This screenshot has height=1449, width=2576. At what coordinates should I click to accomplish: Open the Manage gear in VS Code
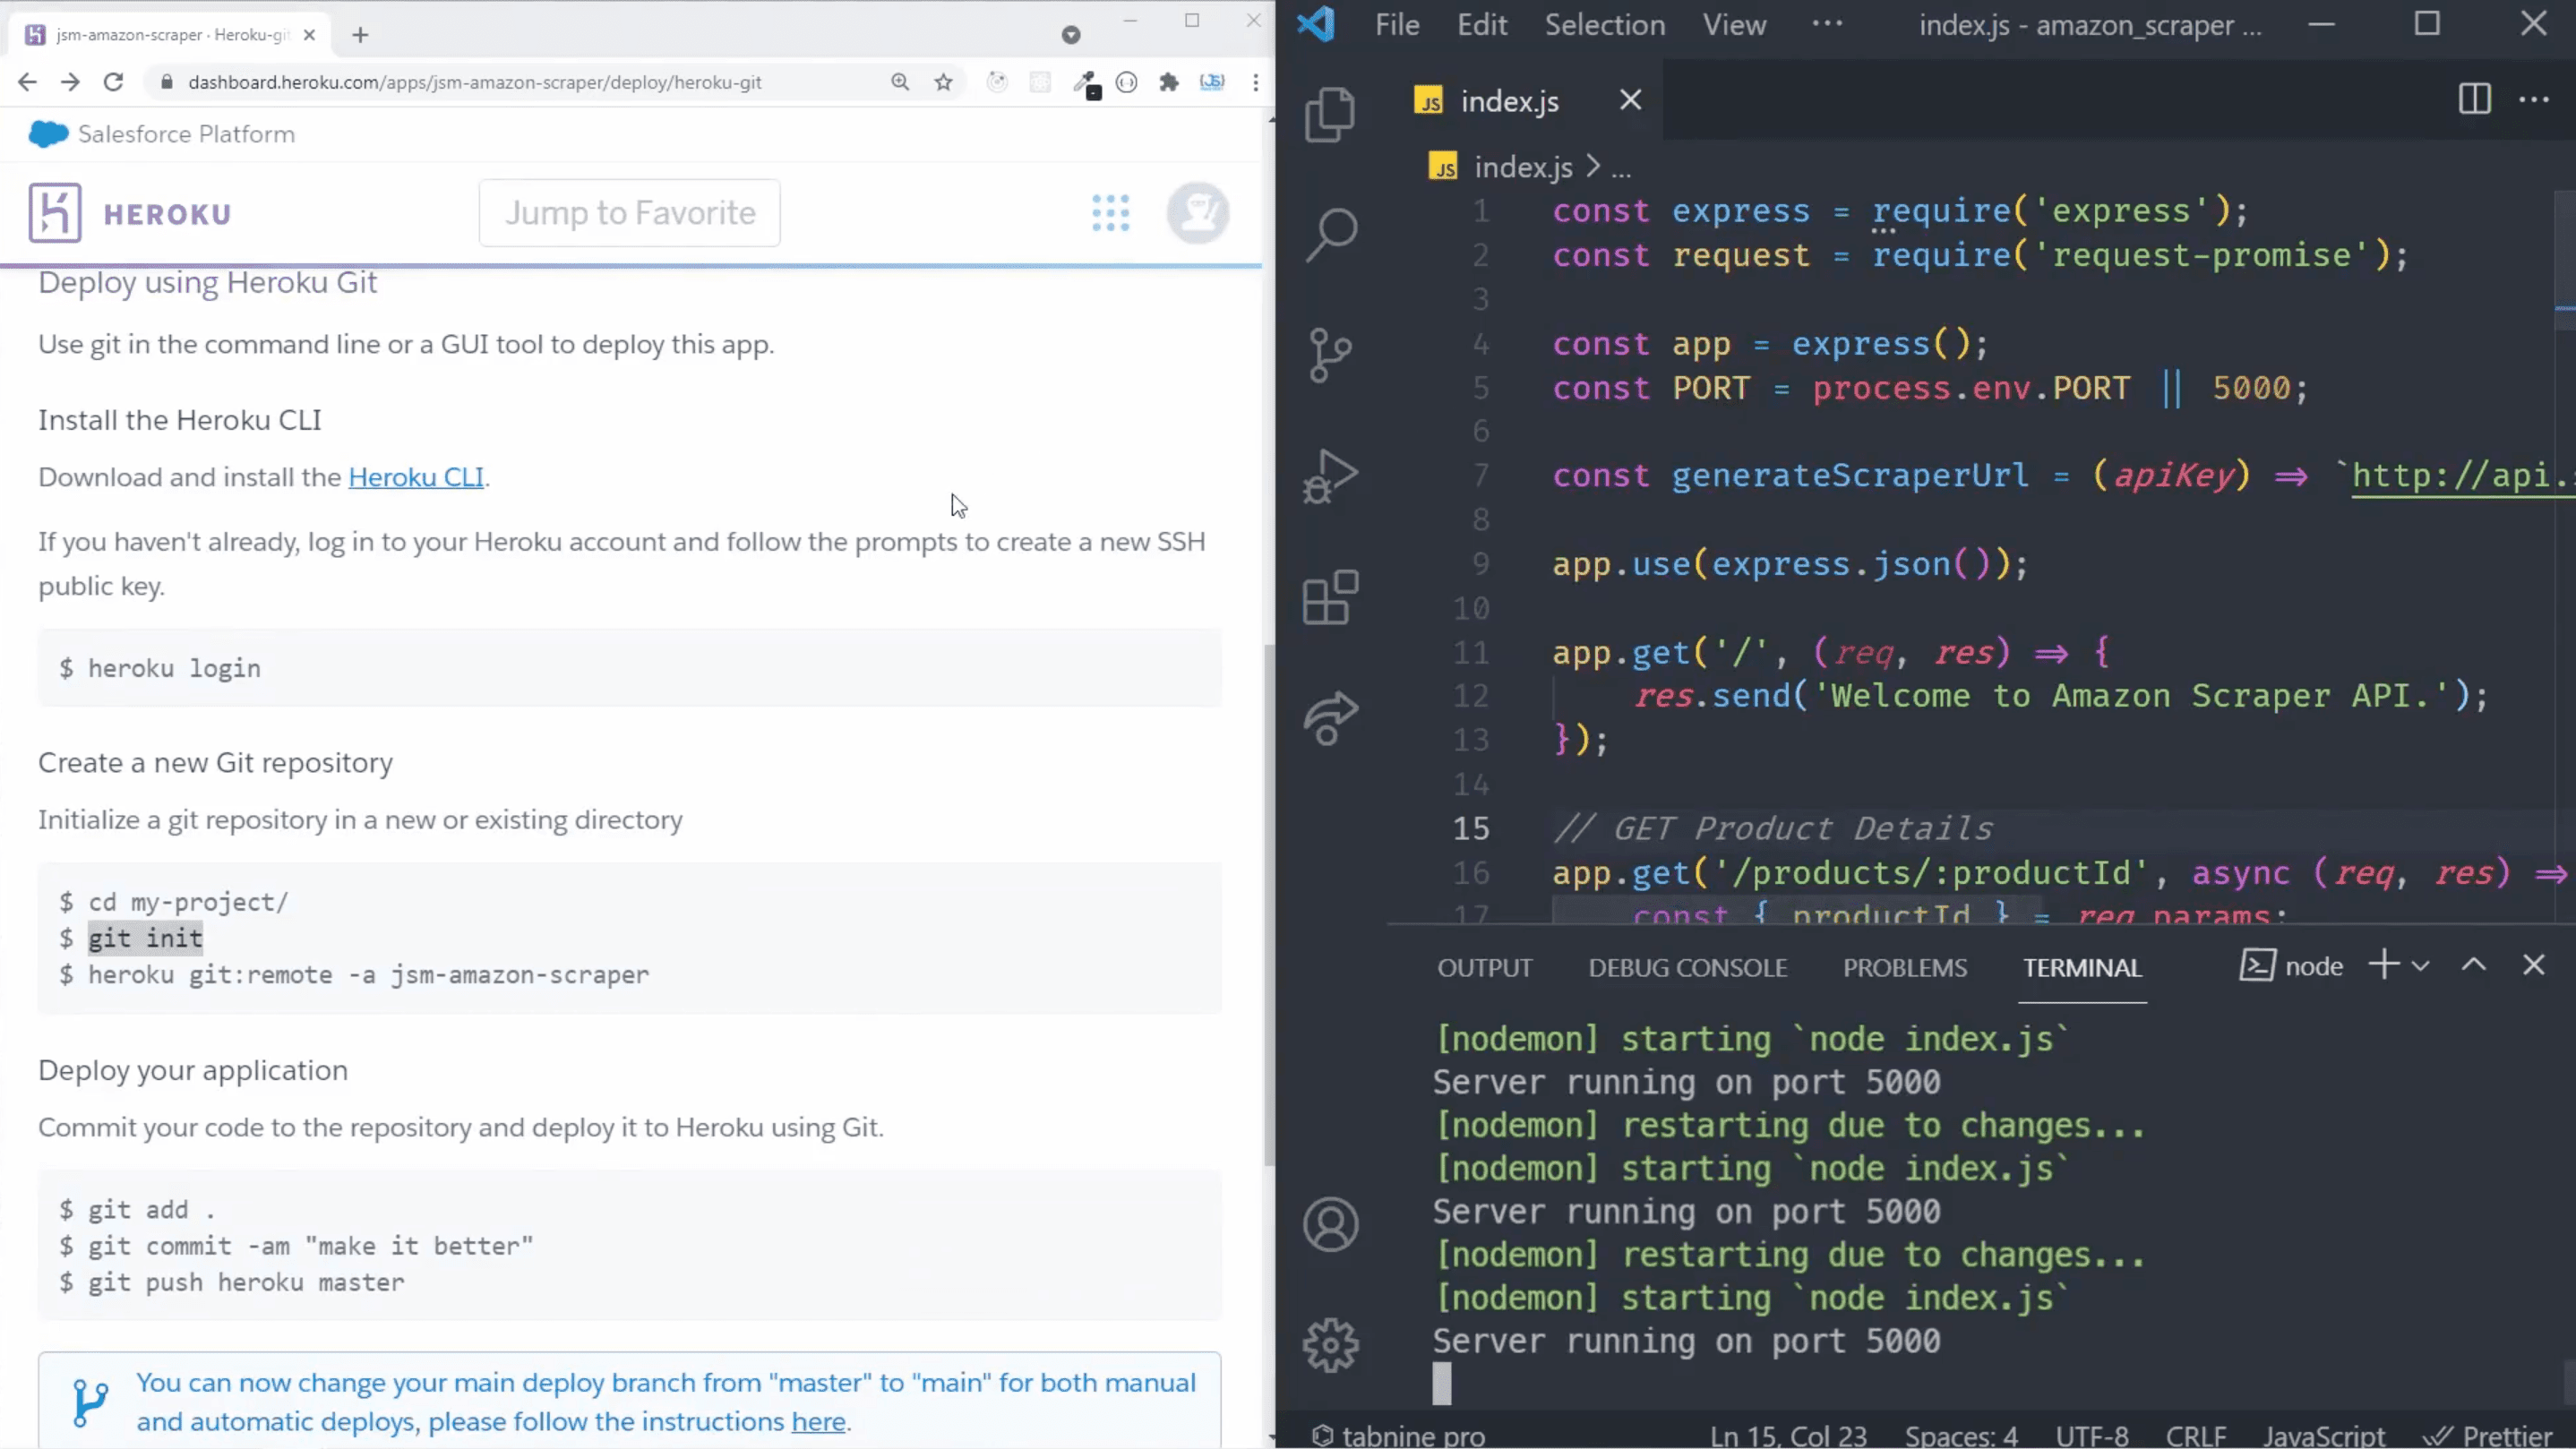[1331, 1345]
